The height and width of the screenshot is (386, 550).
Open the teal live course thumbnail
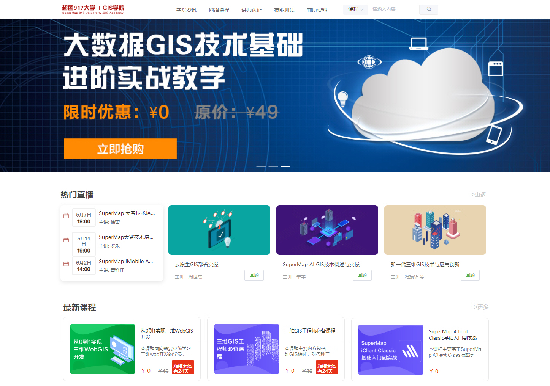coord(219,230)
